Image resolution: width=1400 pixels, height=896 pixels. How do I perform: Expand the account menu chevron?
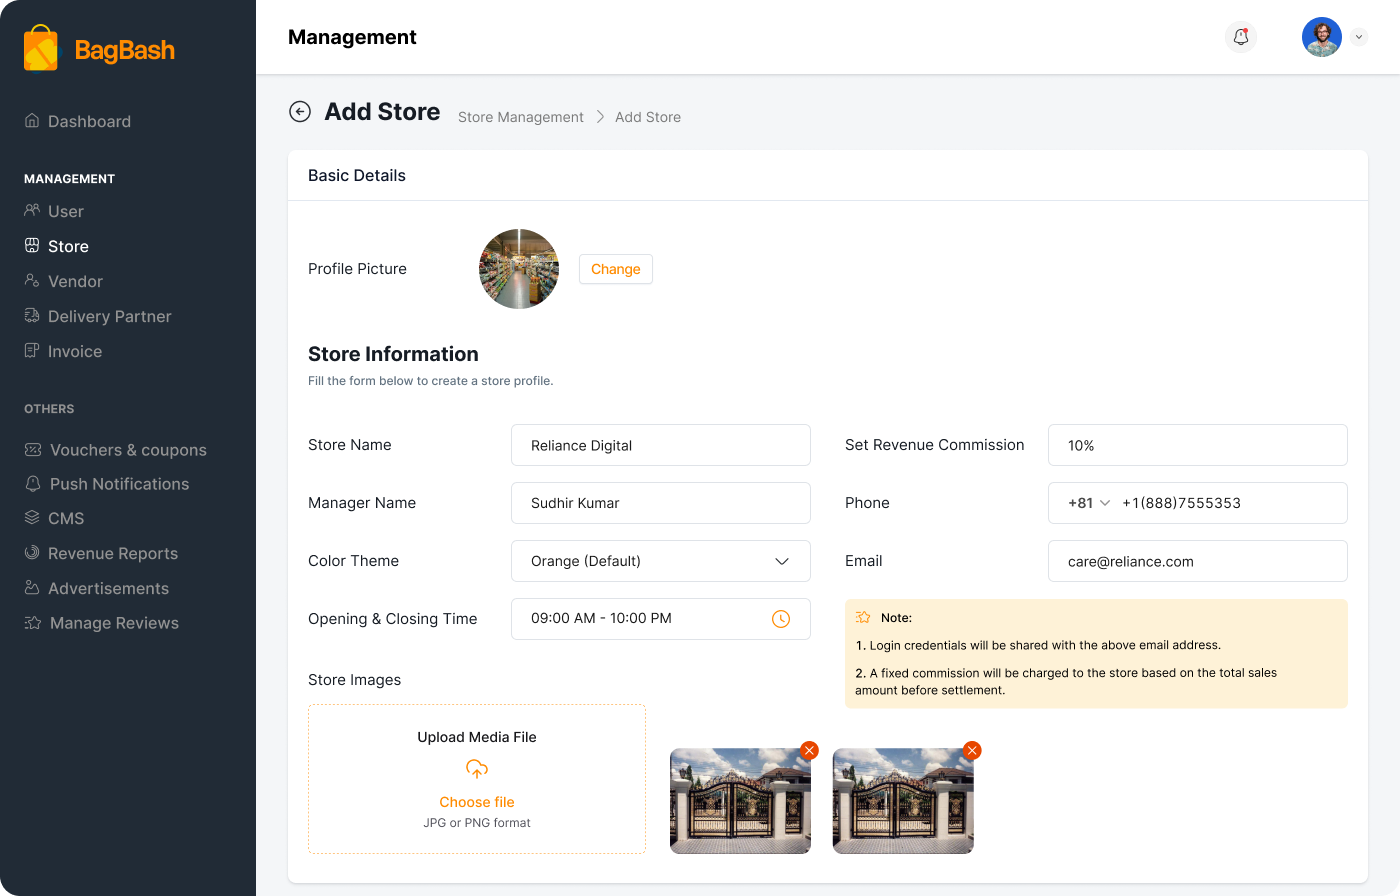pyautogui.click(x=1358, y=37)
